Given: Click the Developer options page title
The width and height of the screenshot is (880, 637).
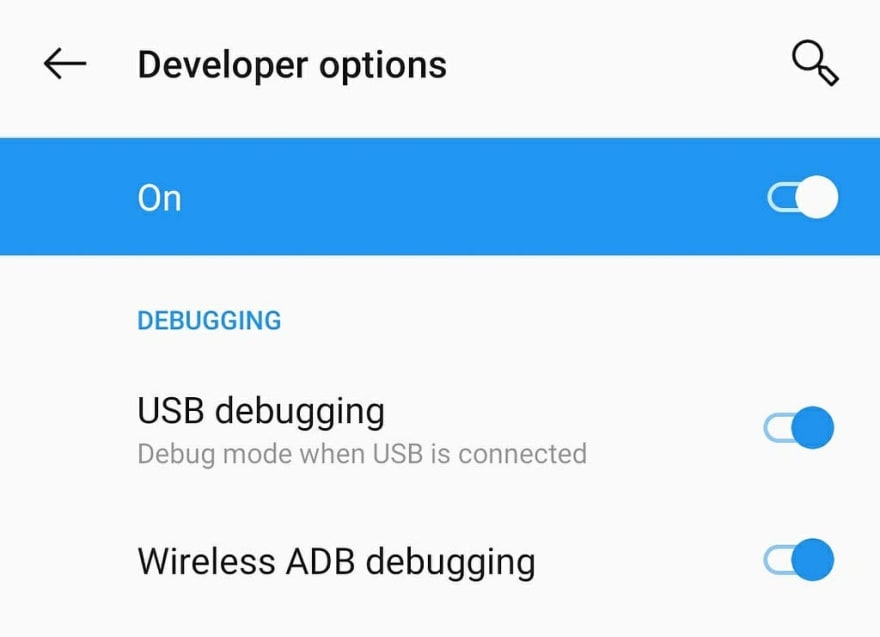Looking at the screenshot, I should 292,65.
